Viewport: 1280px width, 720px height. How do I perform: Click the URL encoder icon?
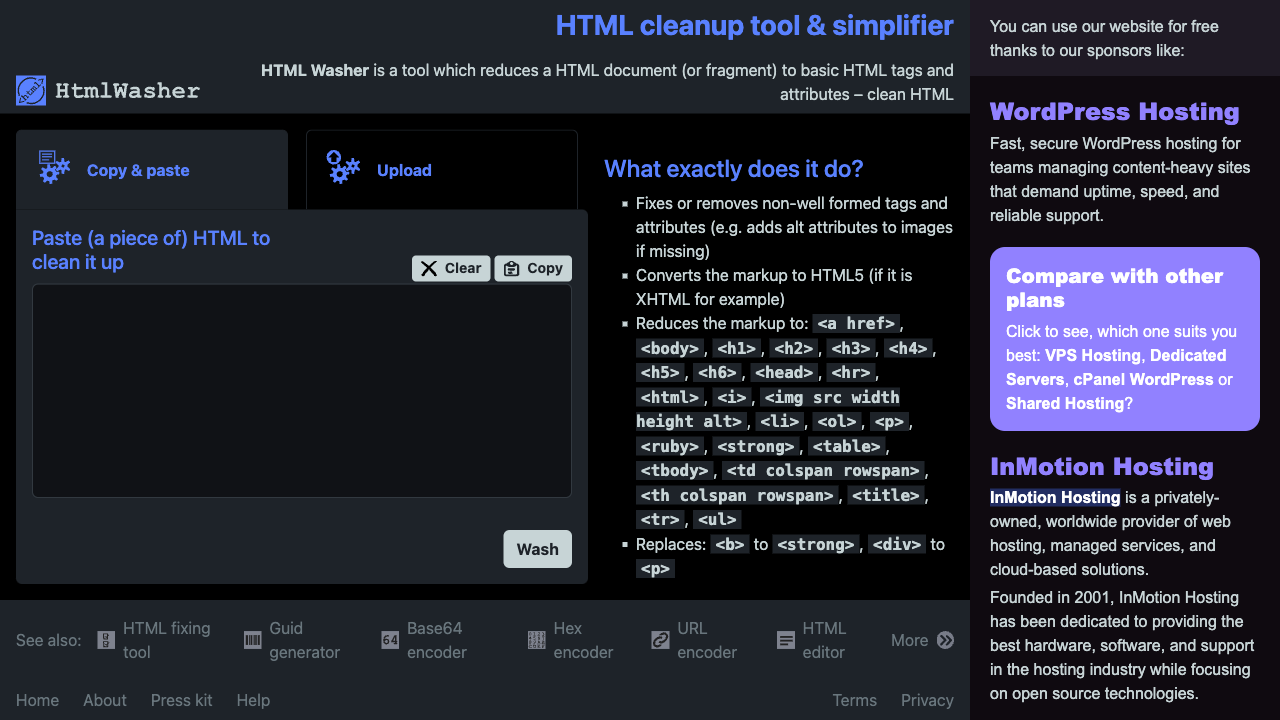click(x=660, y=640)
